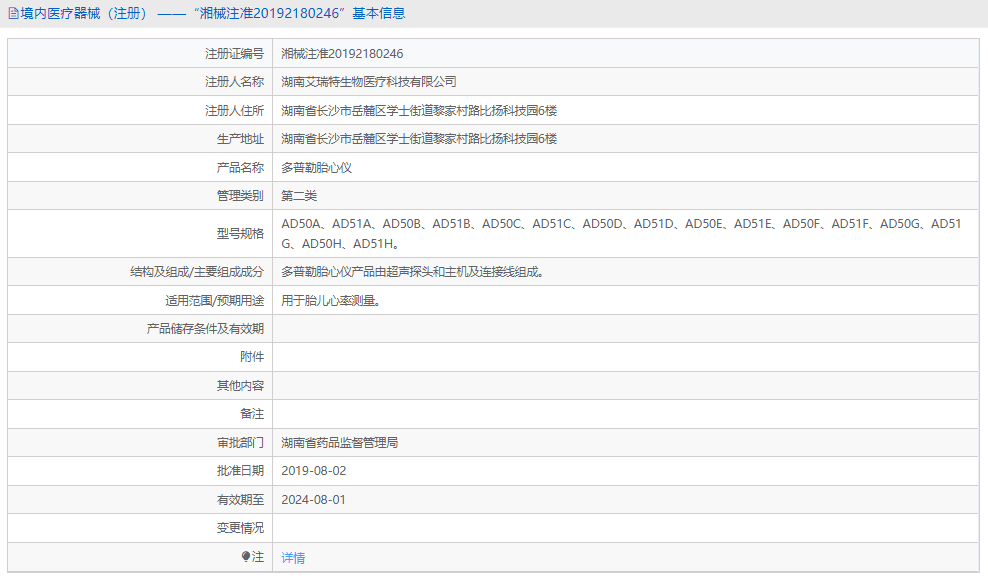Click the 注册人名称 row label
This screenshot has height=582, width=988.
click(x=234, y=82)
